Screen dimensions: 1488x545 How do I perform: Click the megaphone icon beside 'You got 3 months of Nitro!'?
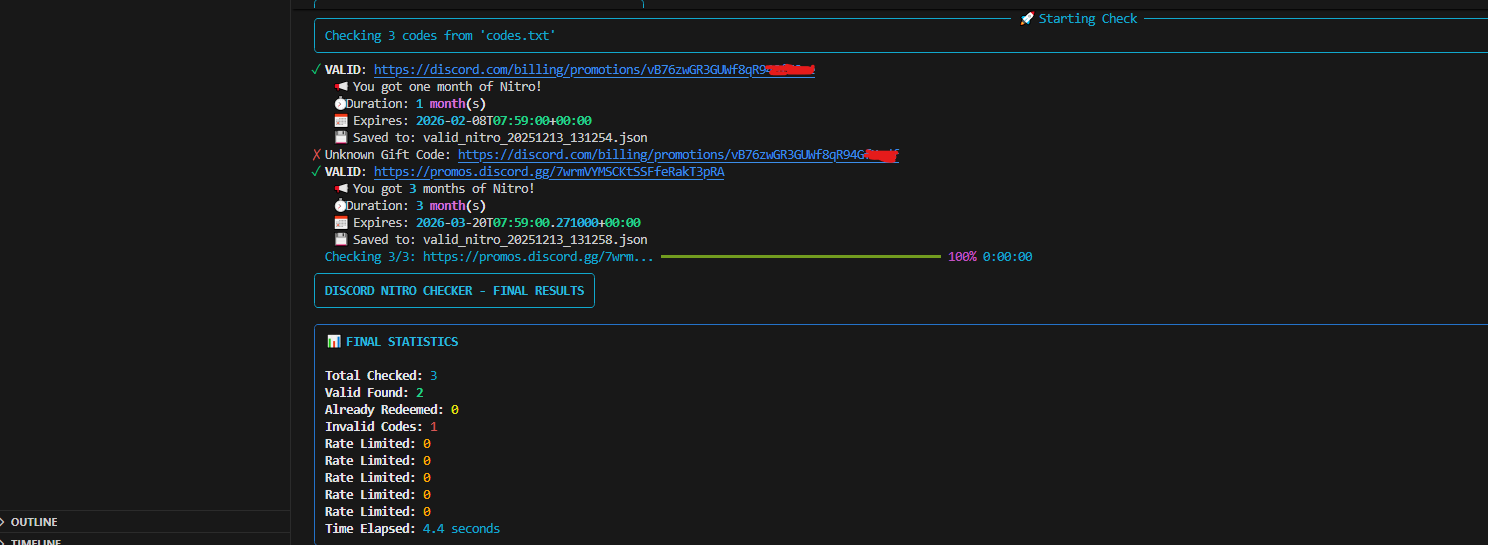click(x=342, y=189)
